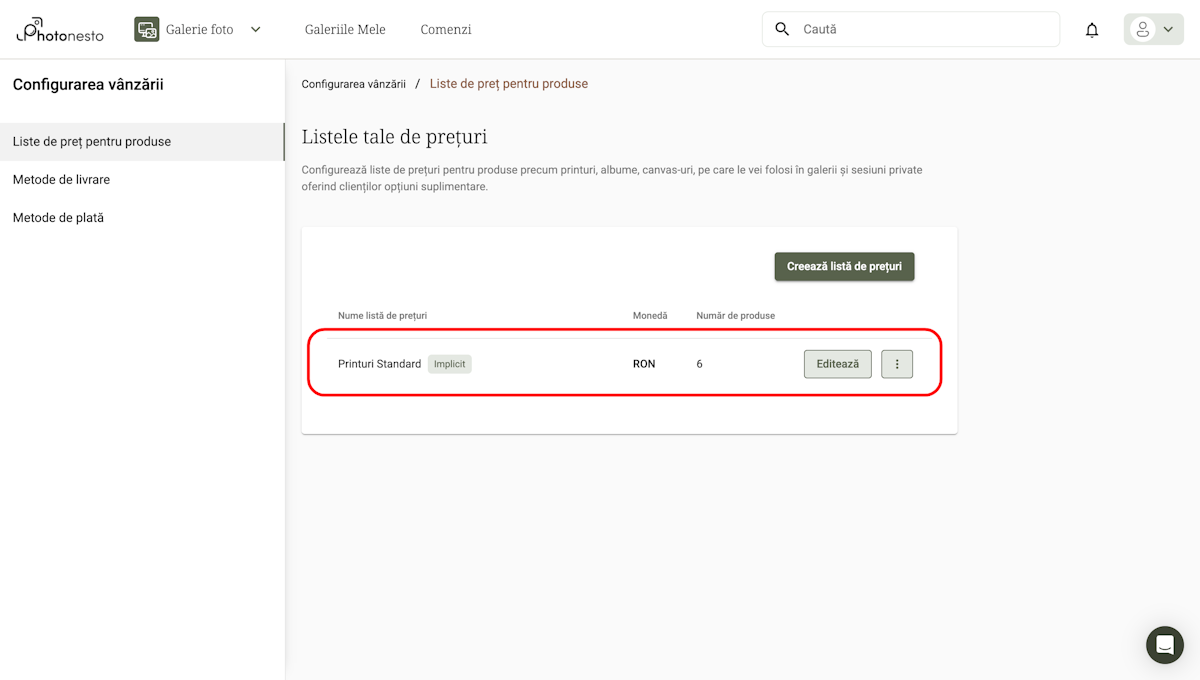1200x680 pixels.
Task: Edit the Printuri Standard price list
Action: point(837,364)
